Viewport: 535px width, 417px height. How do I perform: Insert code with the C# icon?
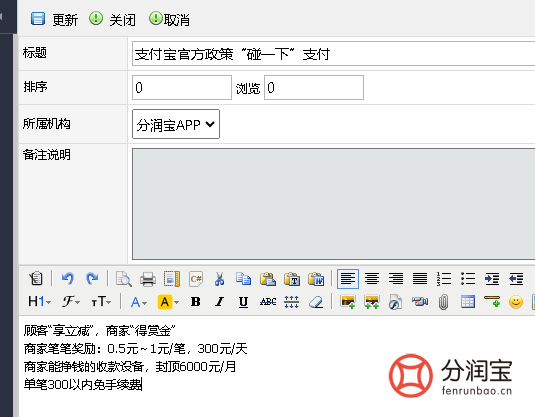tap(196, 278)
